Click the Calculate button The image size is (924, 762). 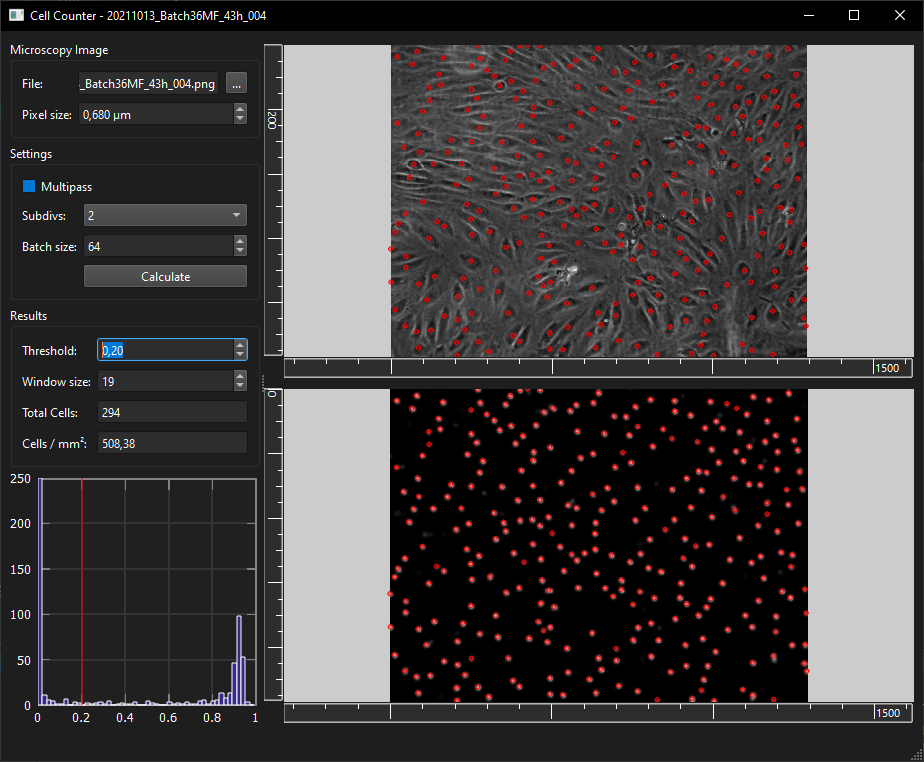[165, 276]
